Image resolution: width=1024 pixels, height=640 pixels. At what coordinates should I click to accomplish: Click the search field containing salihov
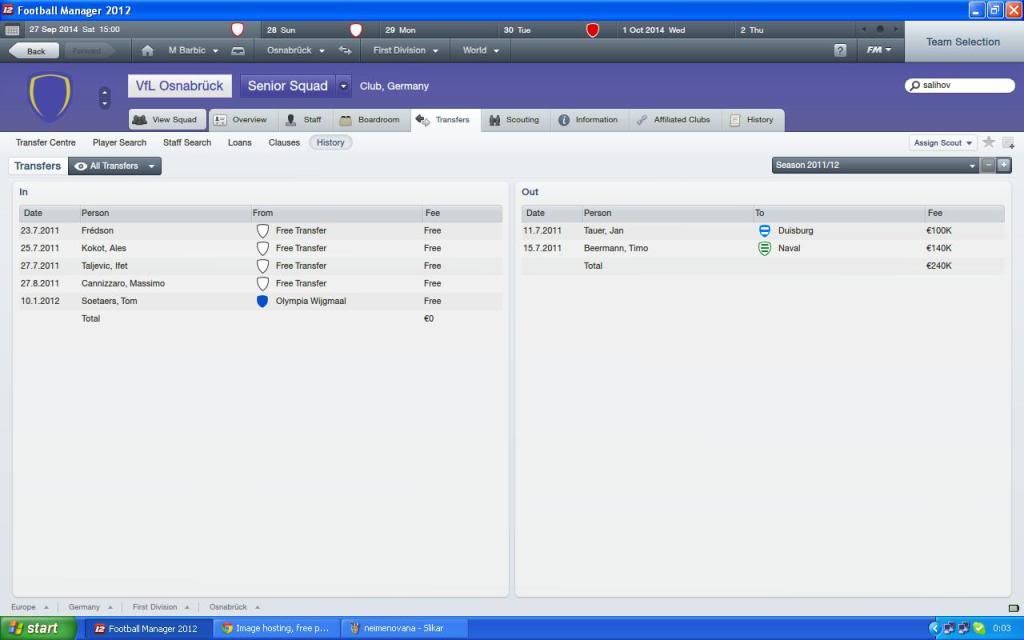click(960, 86)
